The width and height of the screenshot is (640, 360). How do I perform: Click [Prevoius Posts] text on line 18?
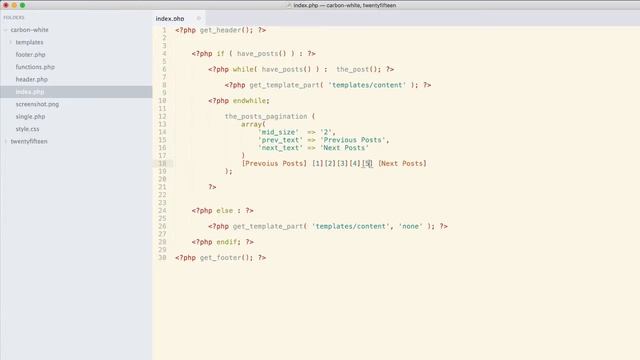(x=274, y=163)
